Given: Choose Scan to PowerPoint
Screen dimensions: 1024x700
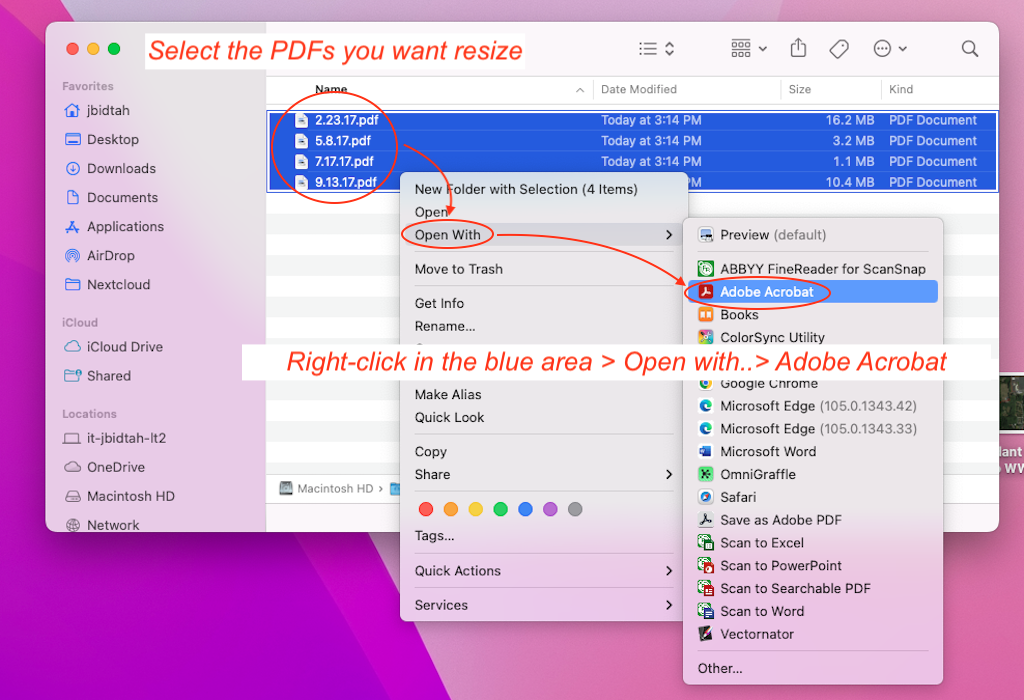Looking at the screenshot, I should point(812,566).
